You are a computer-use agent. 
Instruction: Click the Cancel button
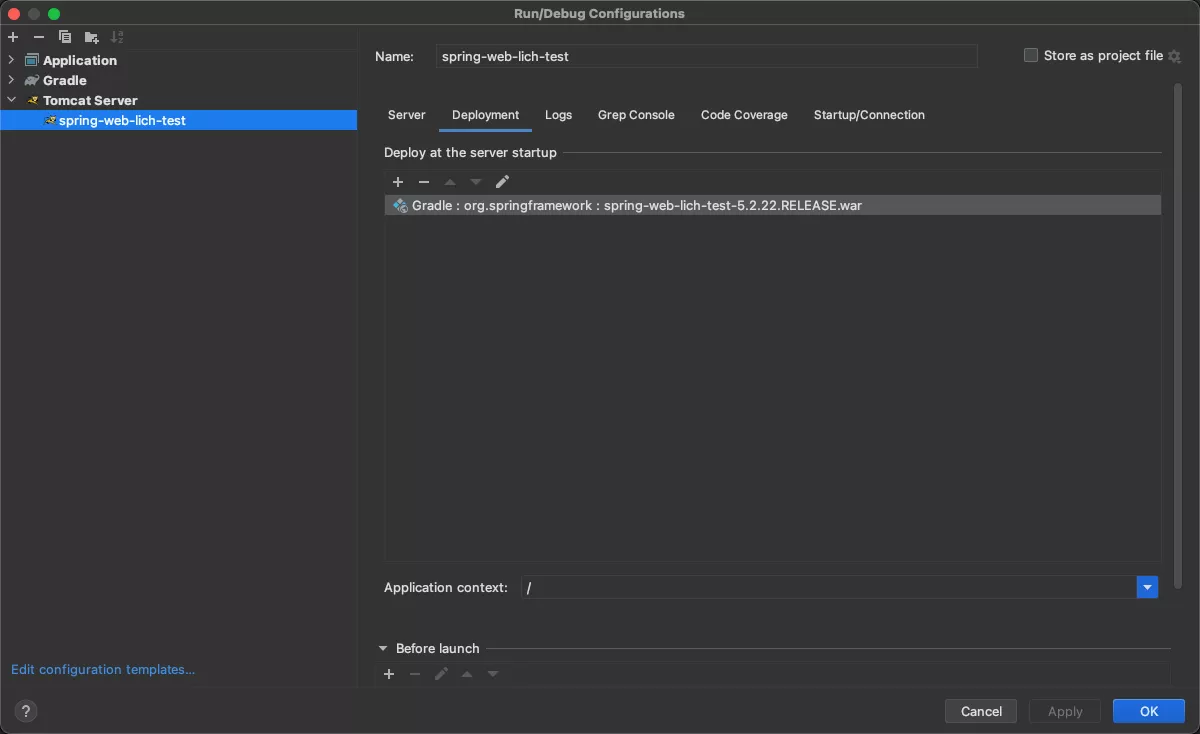981,711
